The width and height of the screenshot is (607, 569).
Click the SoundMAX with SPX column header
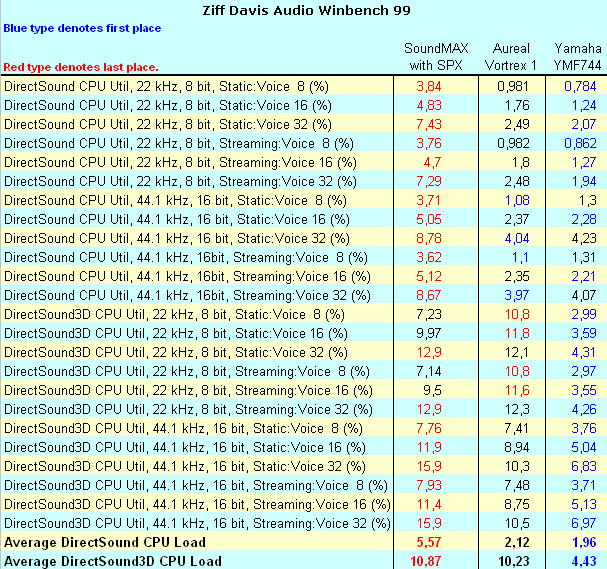(x=436, y=57)
